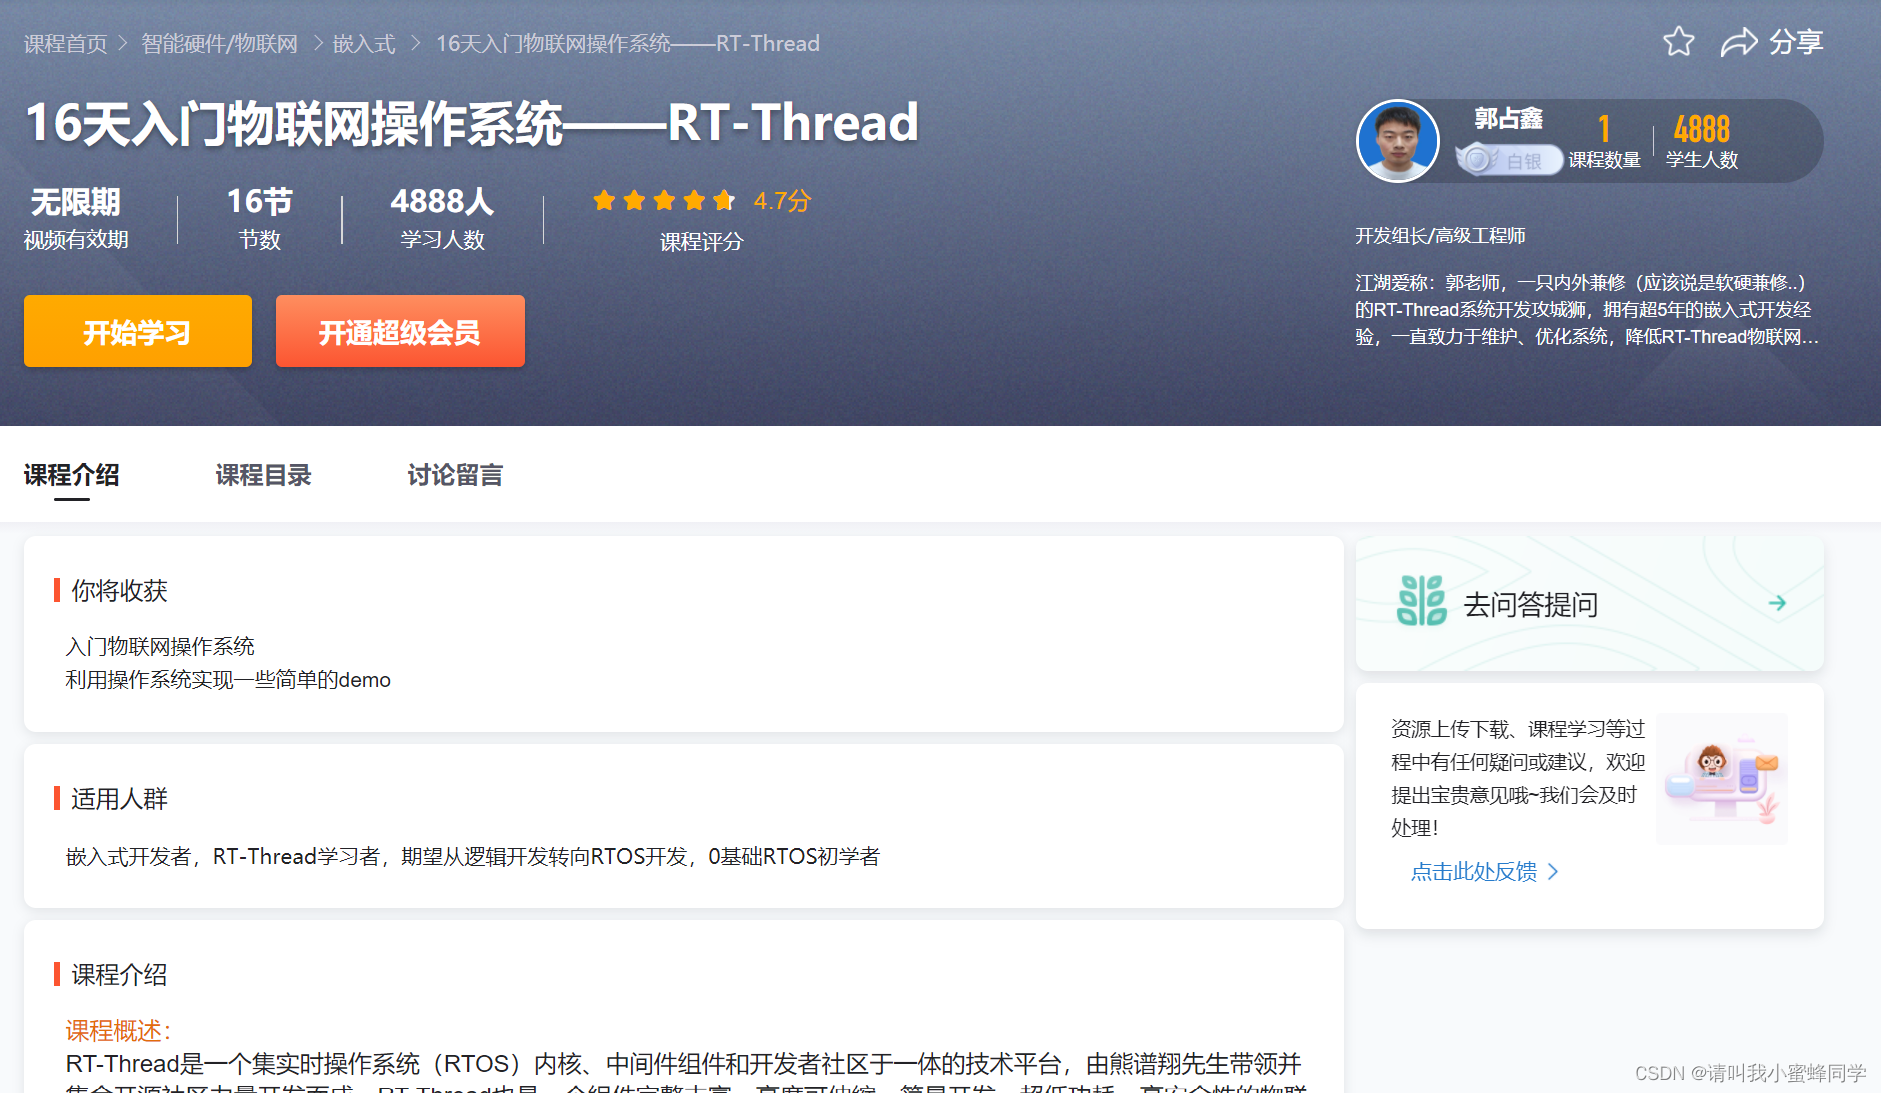Open the 分享 share label
Screen dimensions: 1881x1093
pos(1796,42)
